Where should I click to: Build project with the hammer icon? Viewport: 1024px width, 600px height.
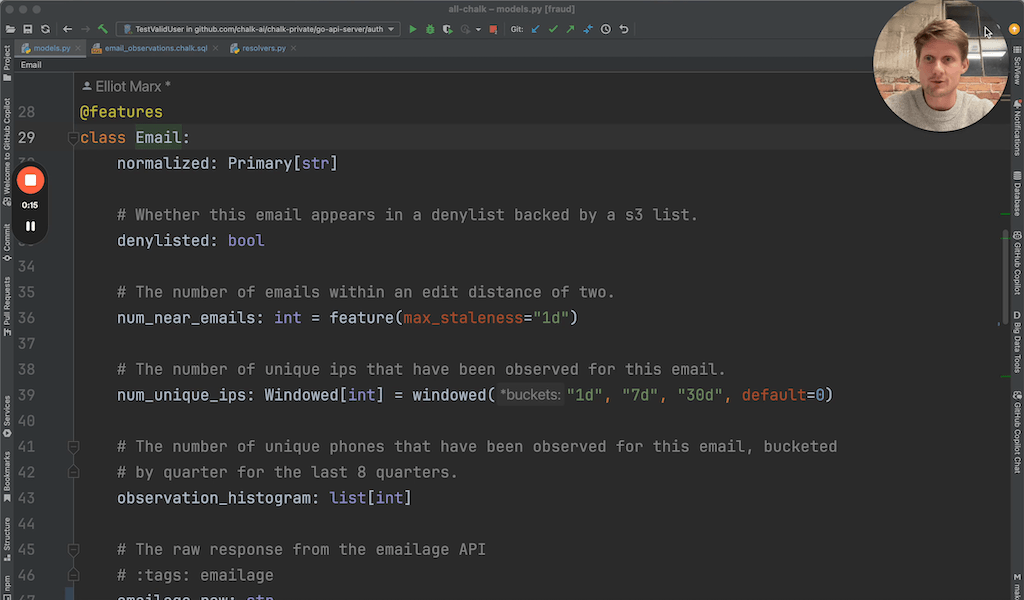(x=102, y=29)
